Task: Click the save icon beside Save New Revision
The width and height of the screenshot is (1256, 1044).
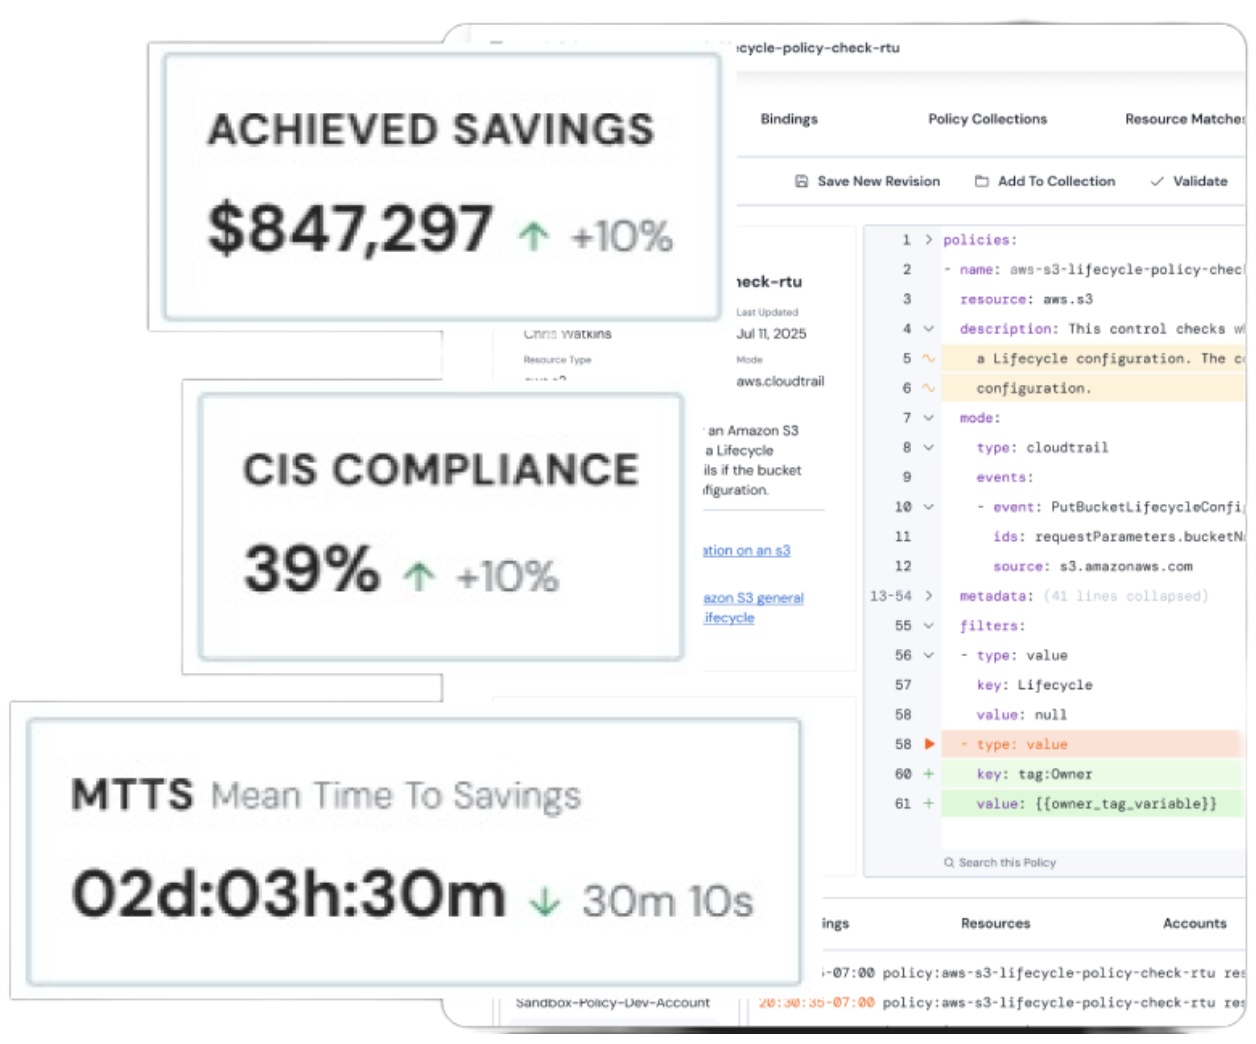Action: click(800, 180)
